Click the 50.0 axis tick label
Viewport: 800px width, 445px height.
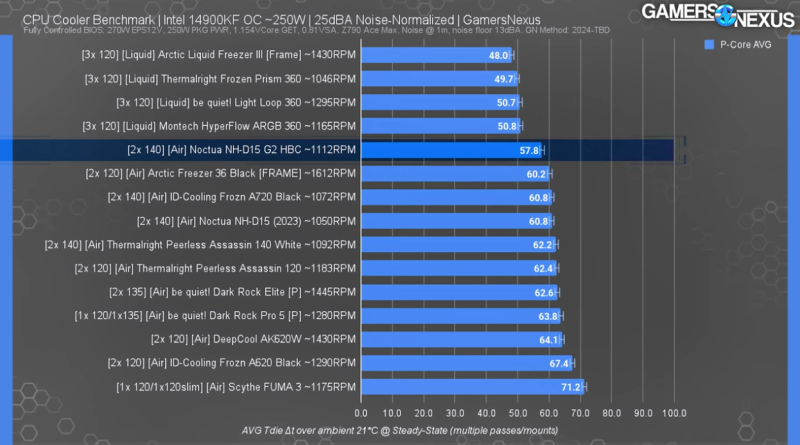coord(518,413)
